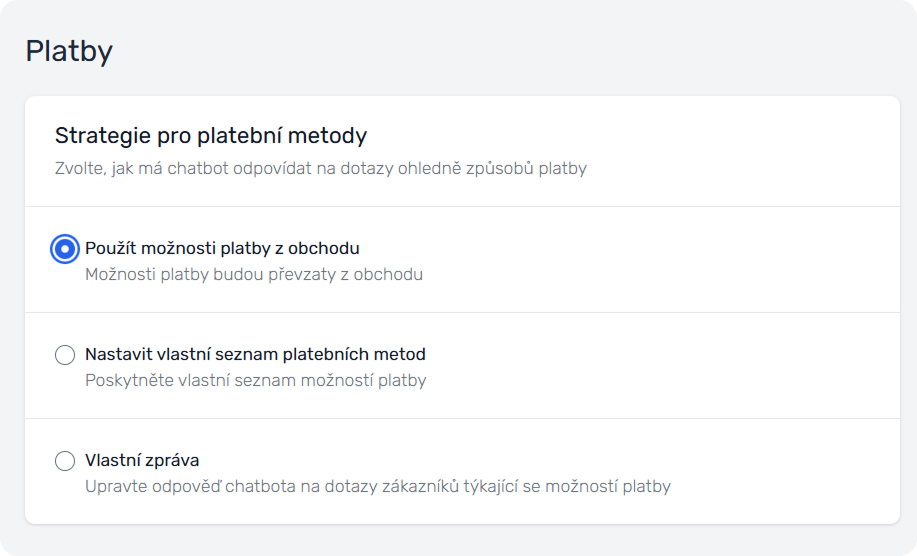
Task: Select 'Nastavit vlastní seznam platebních metod' radio button
Action: (x=65, y=355)
